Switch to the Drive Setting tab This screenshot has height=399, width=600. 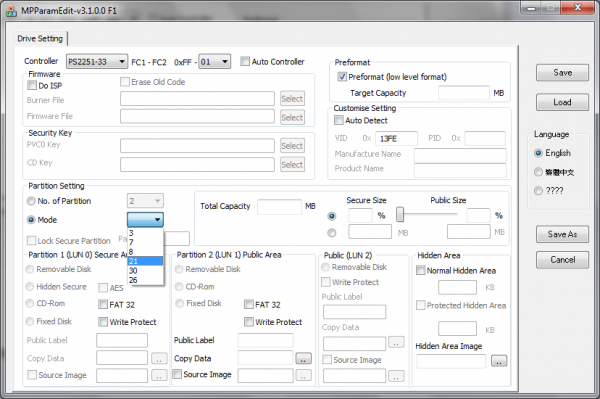pos(40,39)
